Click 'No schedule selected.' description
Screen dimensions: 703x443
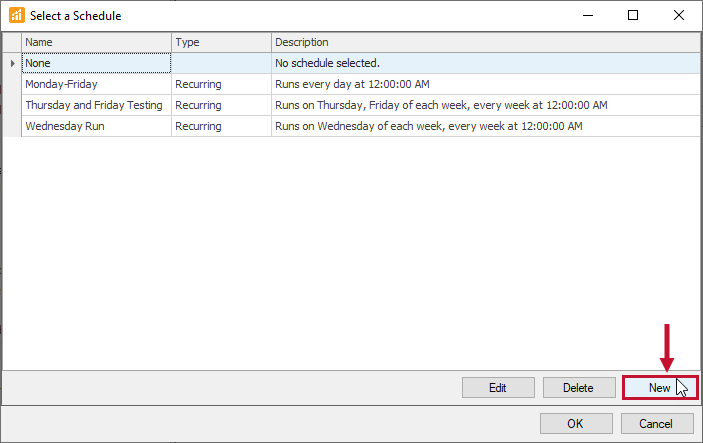[x=486, y=63]
